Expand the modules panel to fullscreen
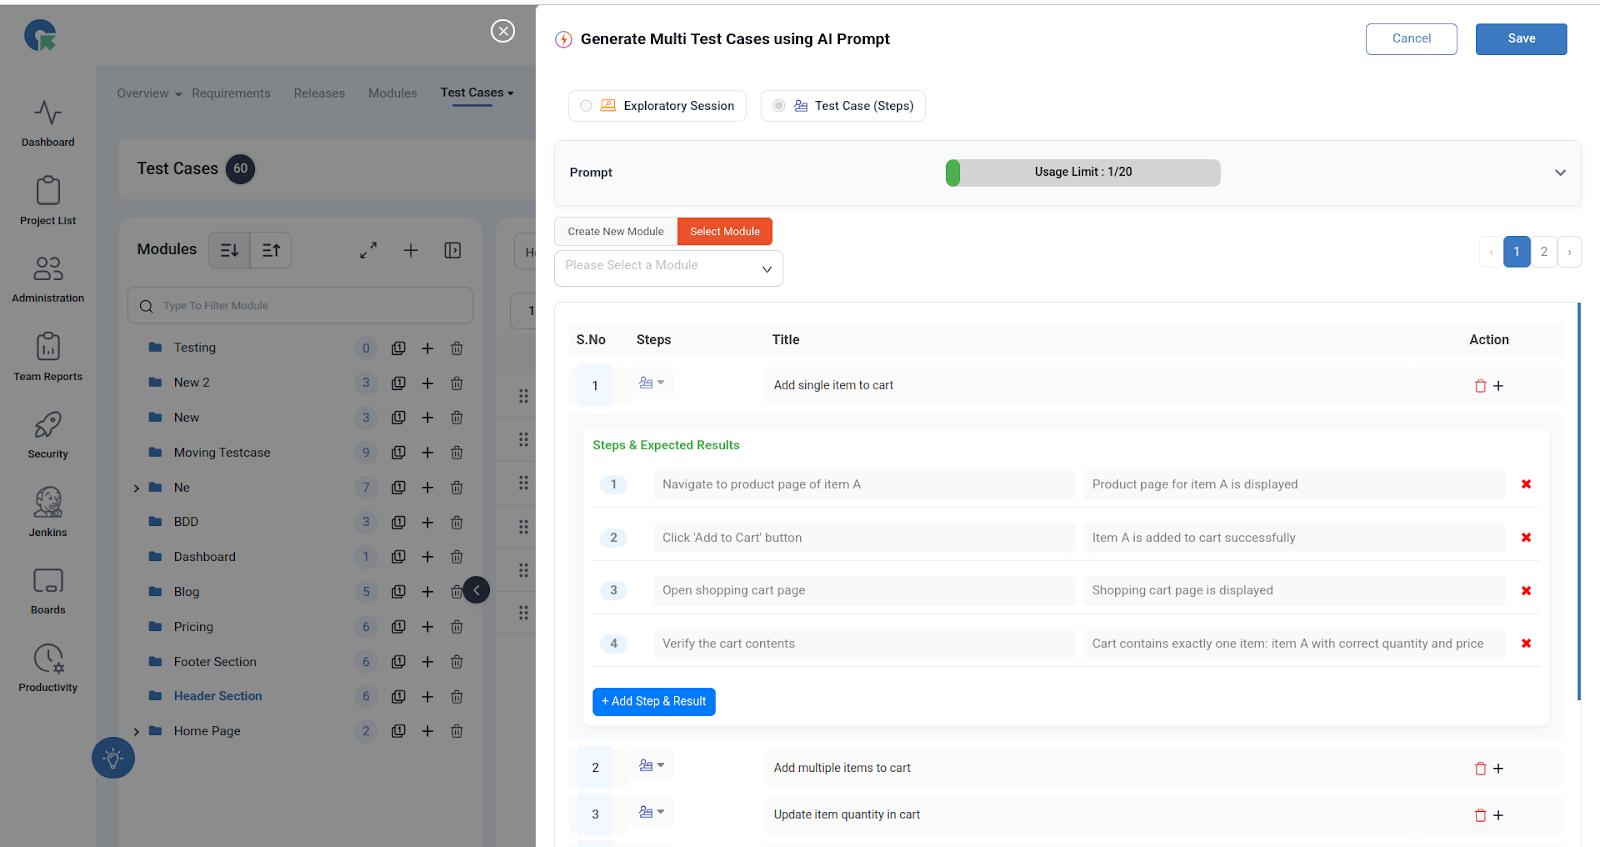This screenshot has width=1600, height=847. point(368,250)
